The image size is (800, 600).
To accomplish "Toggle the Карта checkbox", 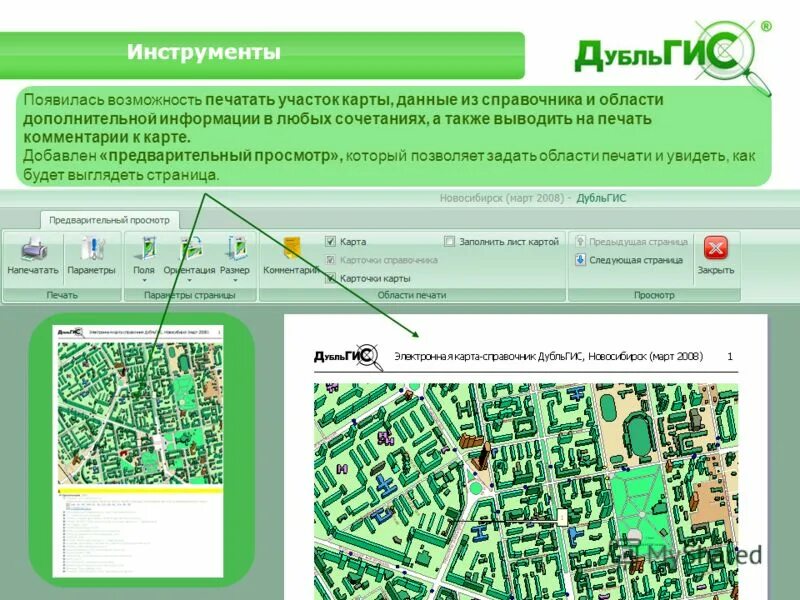I will pyautogui.click(x=331, y=241).
